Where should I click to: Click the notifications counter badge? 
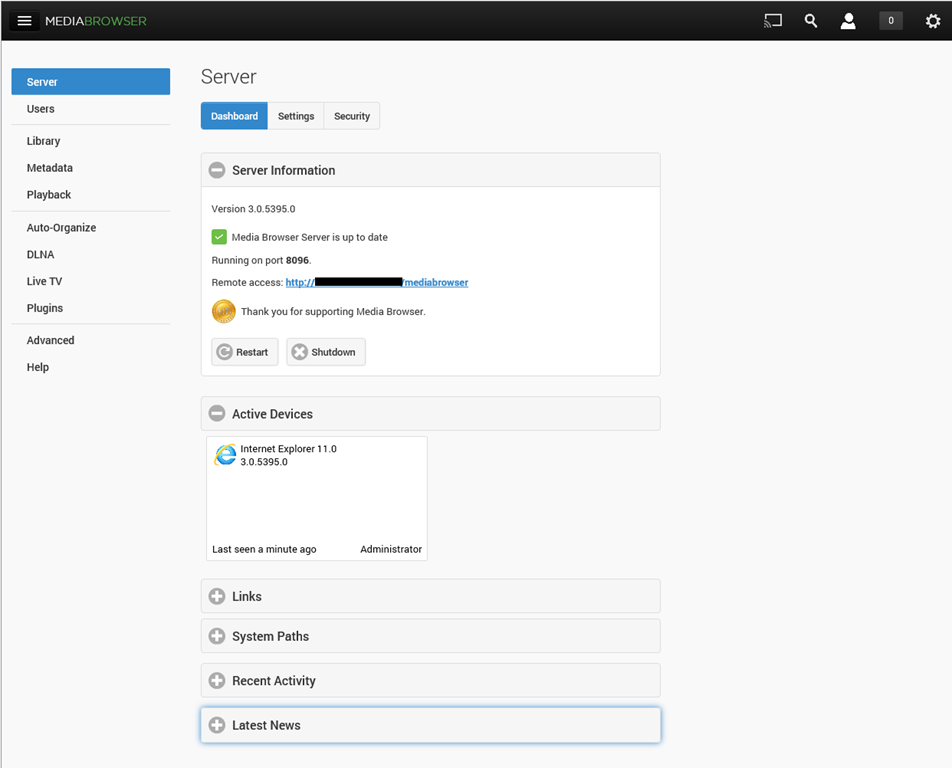pos(890,21)
